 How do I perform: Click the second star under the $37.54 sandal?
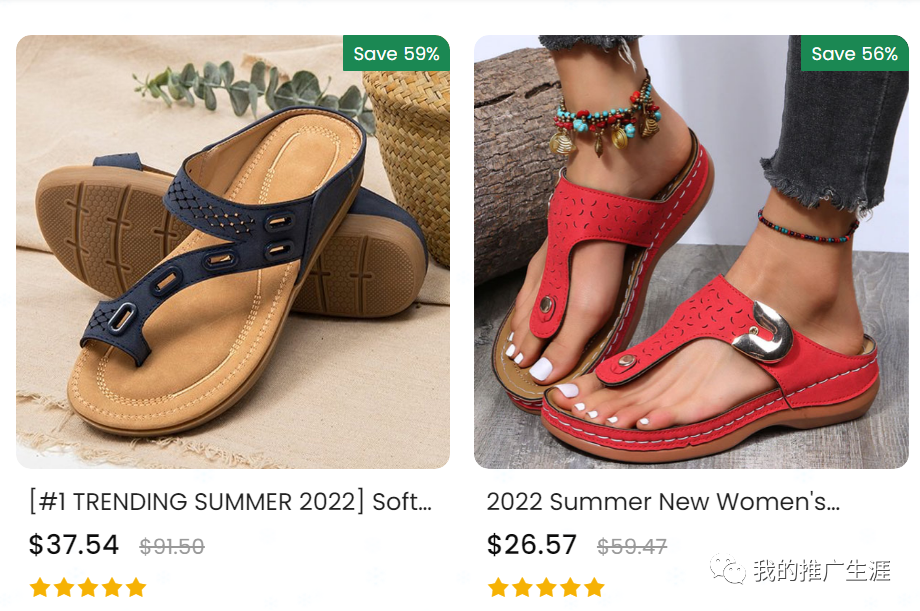[64, 587]
